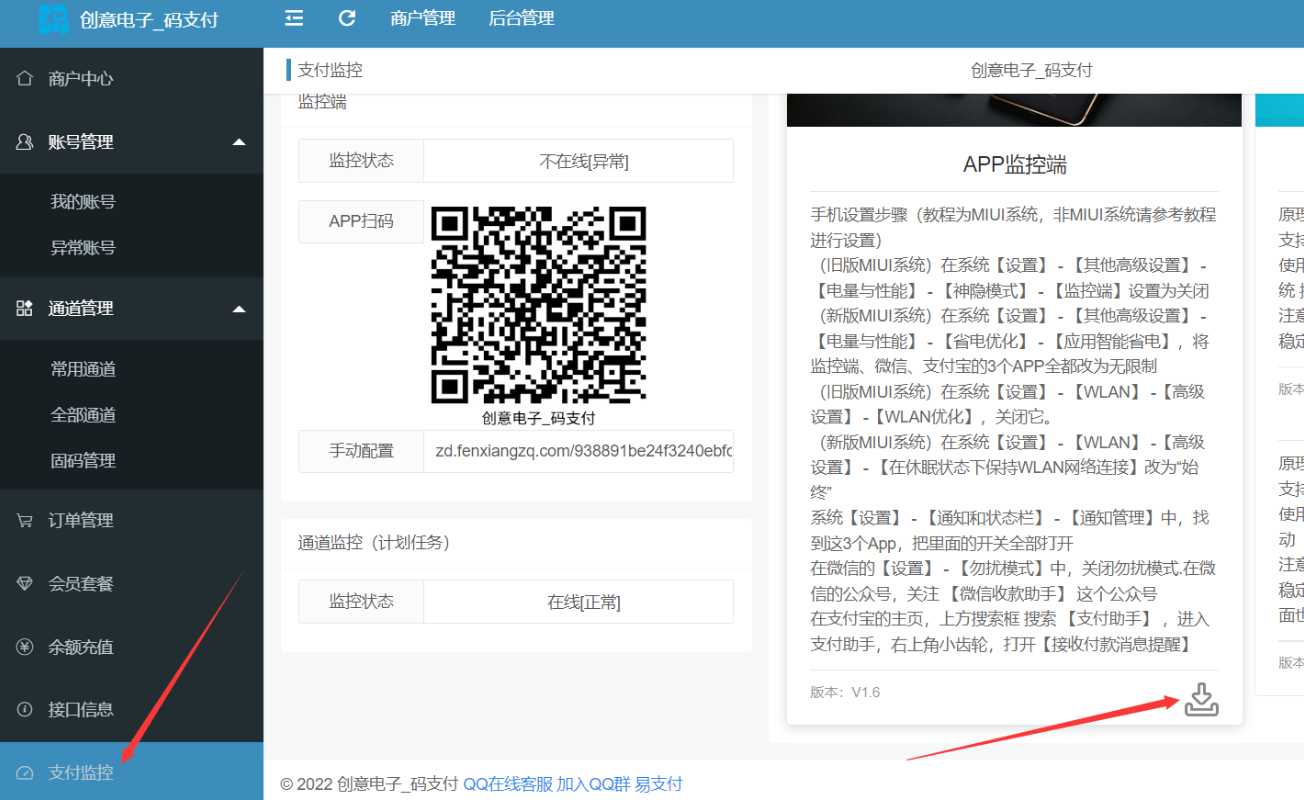The height and width of the screenshot is (800, 1304).
Task: Click the 不在线[异常] status value
Action: click(x=584, y=161)
